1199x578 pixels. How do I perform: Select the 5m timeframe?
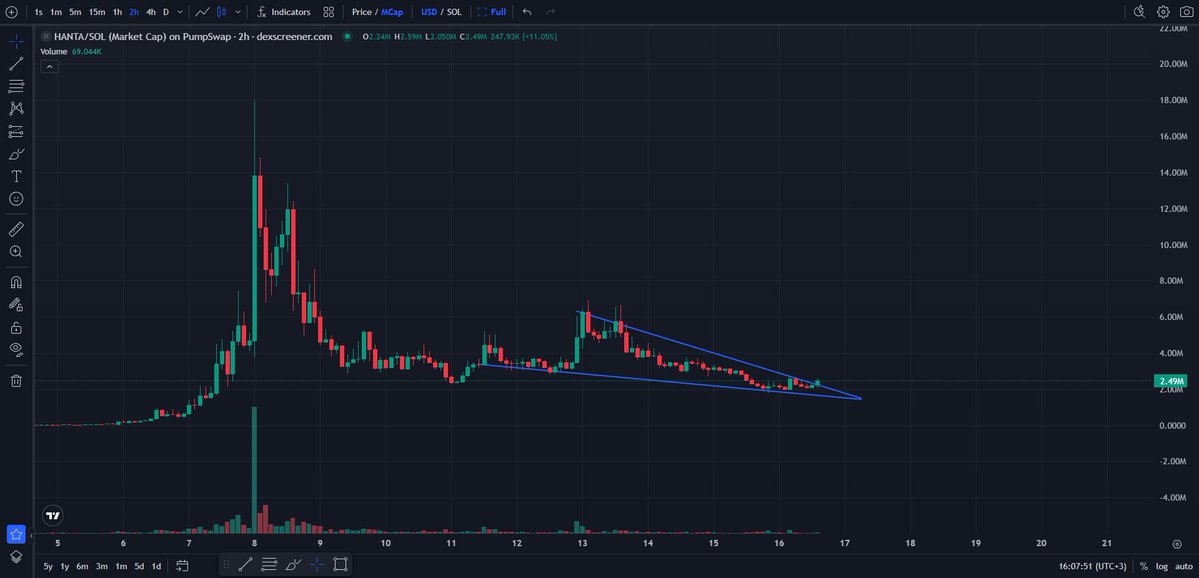point(75,12)
